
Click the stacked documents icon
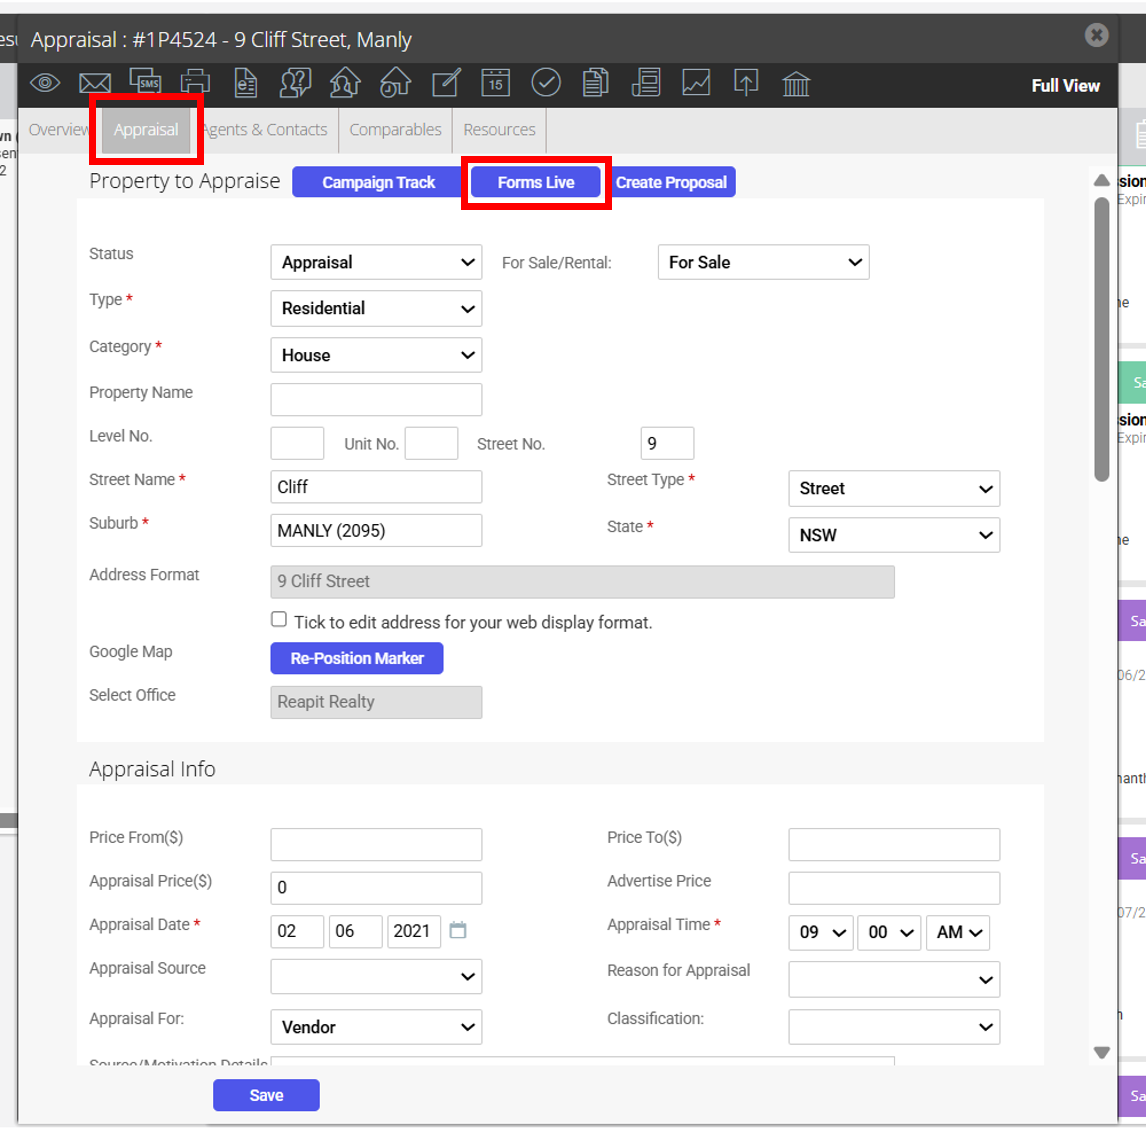pos(596,83)
